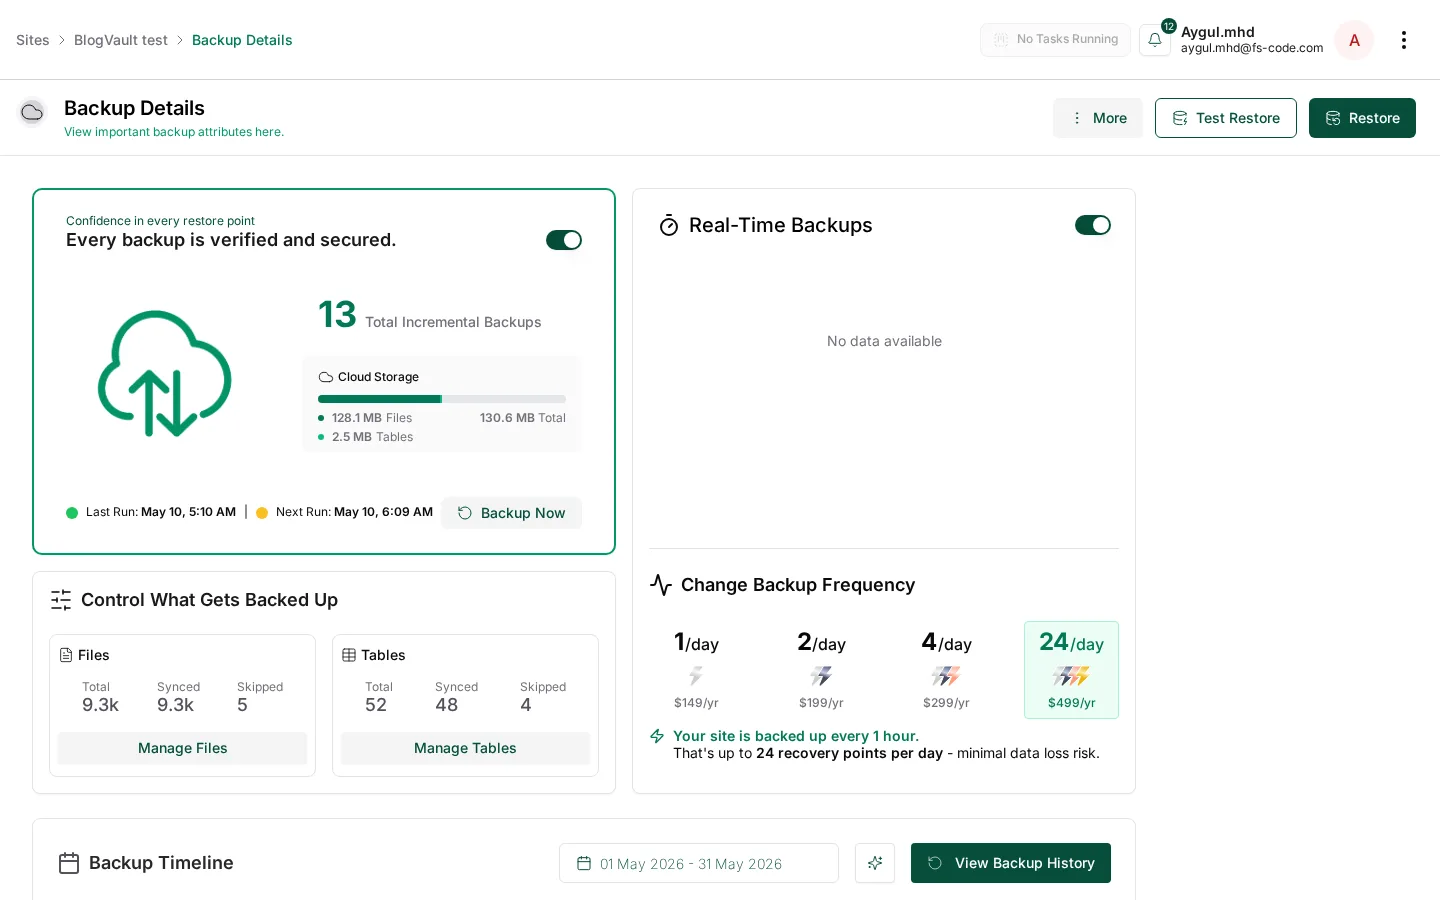
Task: Open the vertical three-dot account menu
Action: tap(1404, 40)
